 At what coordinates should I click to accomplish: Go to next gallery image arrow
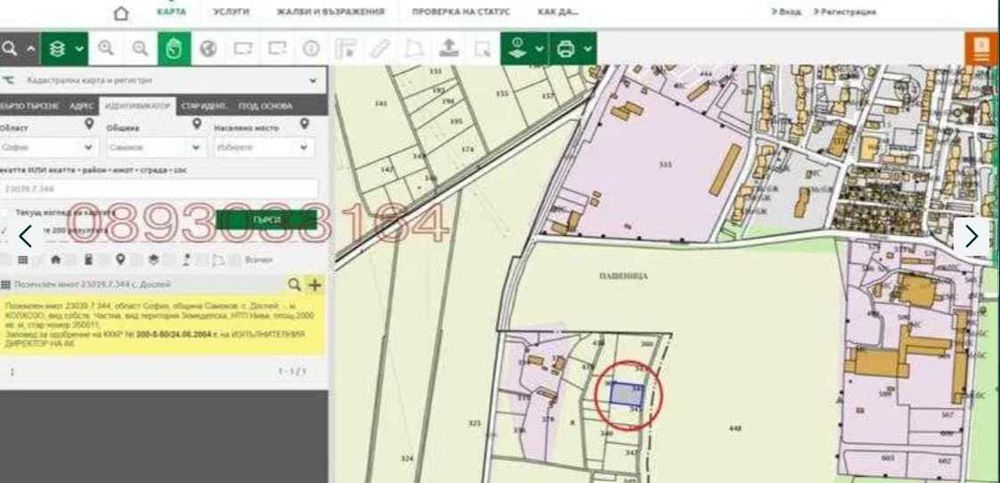click(x=971, y=236)
